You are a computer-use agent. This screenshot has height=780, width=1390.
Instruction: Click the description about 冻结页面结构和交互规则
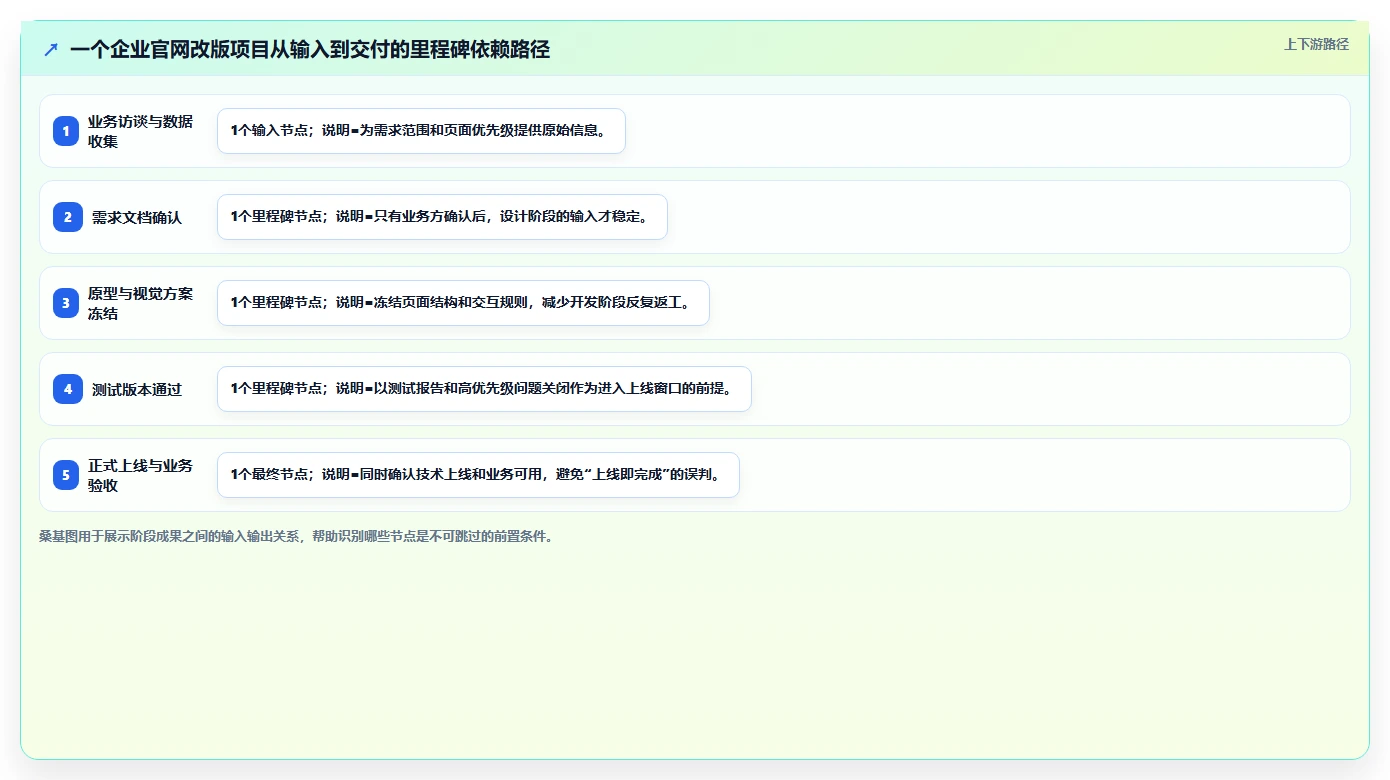pyautogui.click(x=463, y=303)
